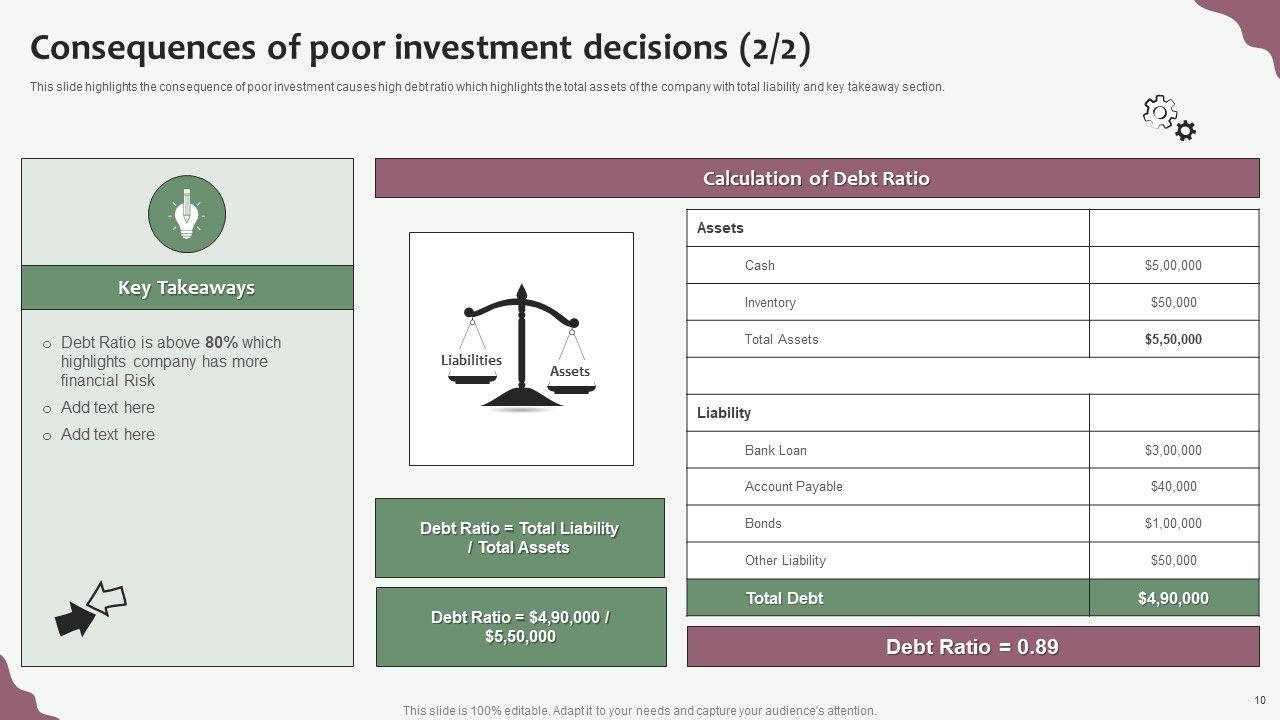Select the Account Payable value $40,000
This screenshot has height=720, width=1280.
pyautogui.click(x=1173, y=487)
